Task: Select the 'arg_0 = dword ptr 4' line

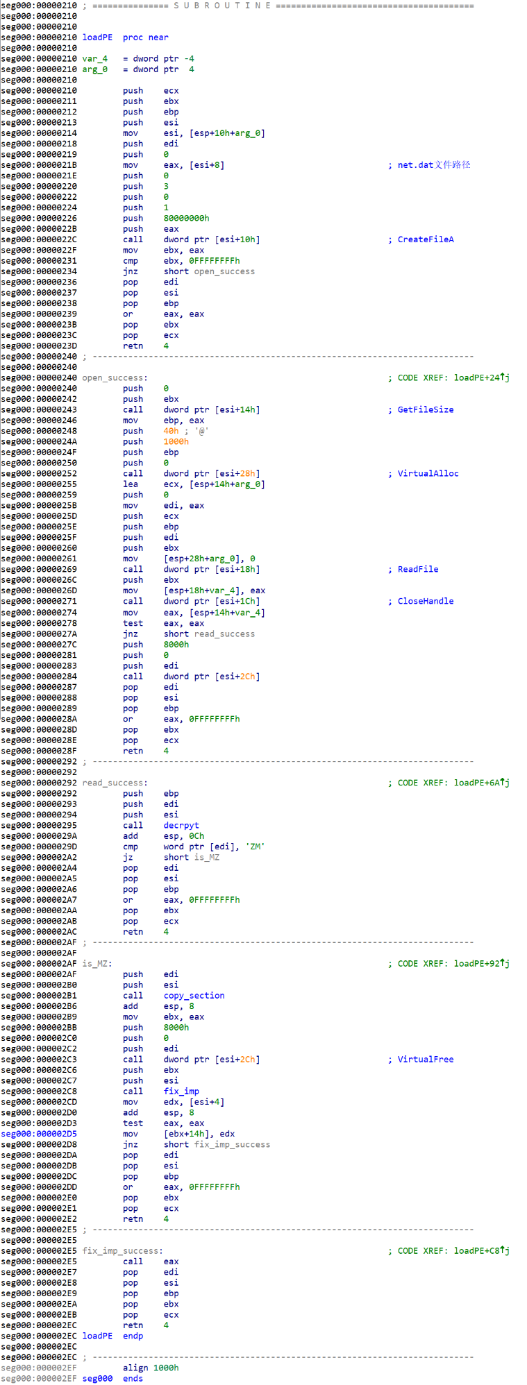Action: tap(138, 69)
